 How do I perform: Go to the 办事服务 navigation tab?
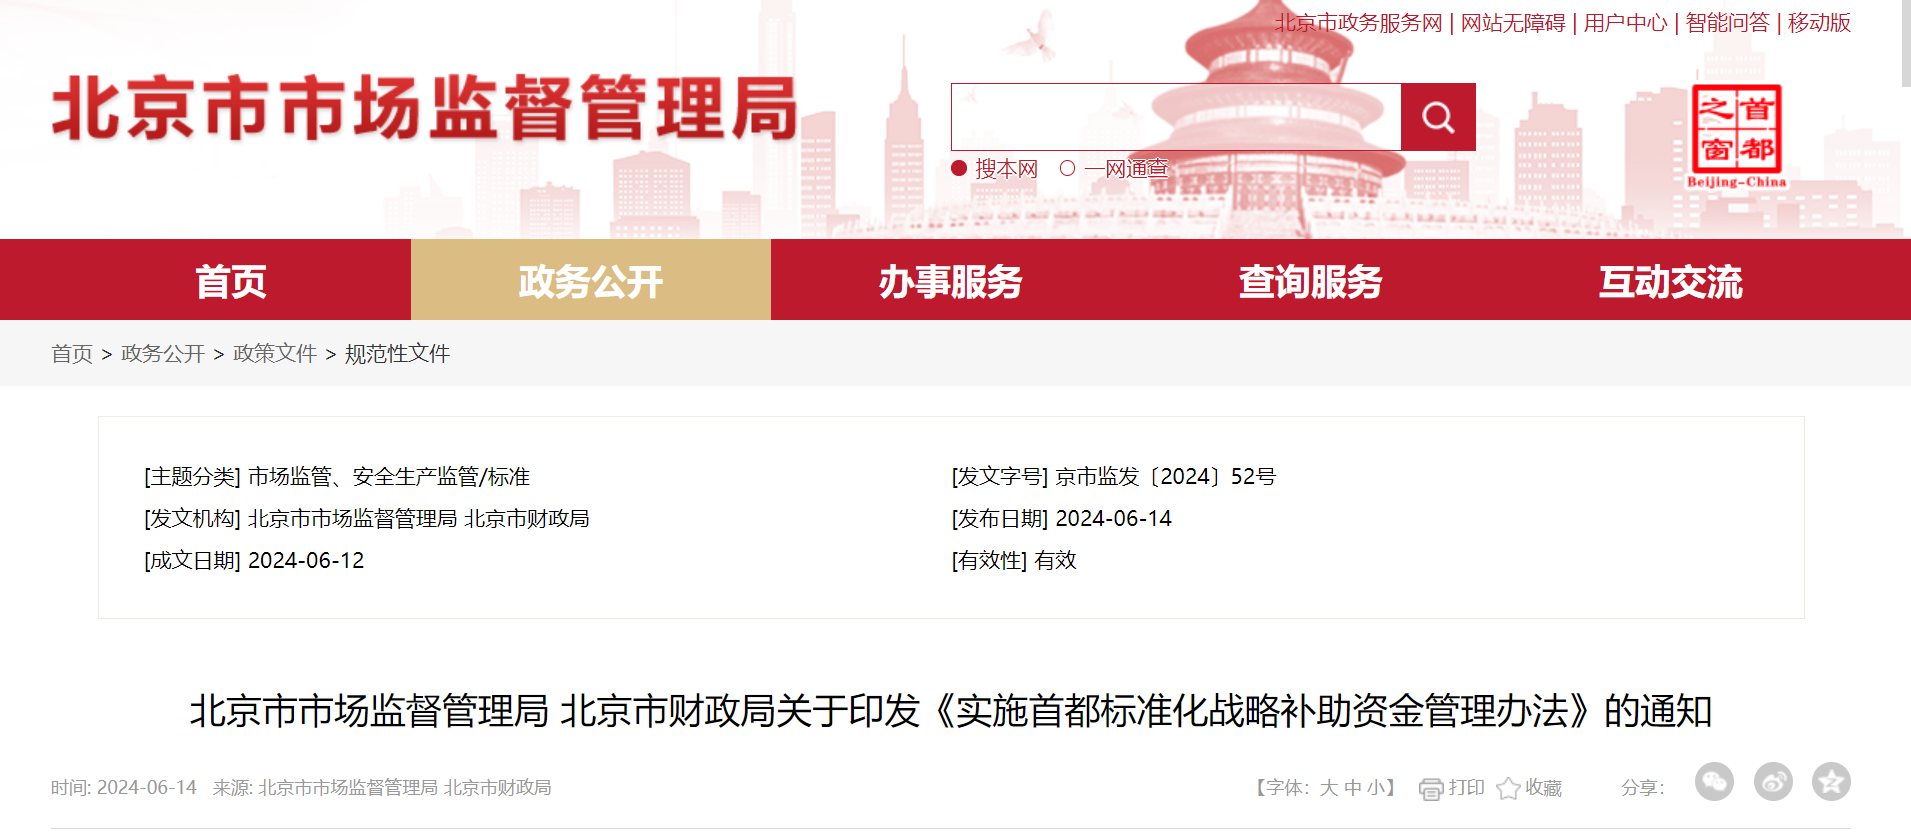tap(950, 281)
